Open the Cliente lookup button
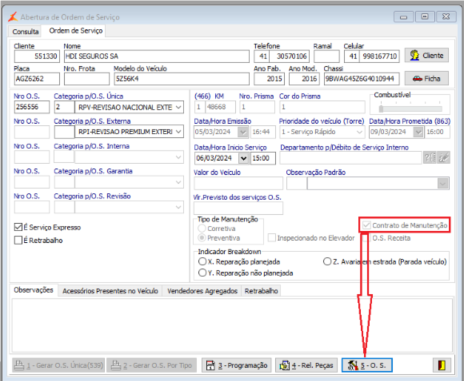This screenshot has height=381, width=464. [427, 55]
